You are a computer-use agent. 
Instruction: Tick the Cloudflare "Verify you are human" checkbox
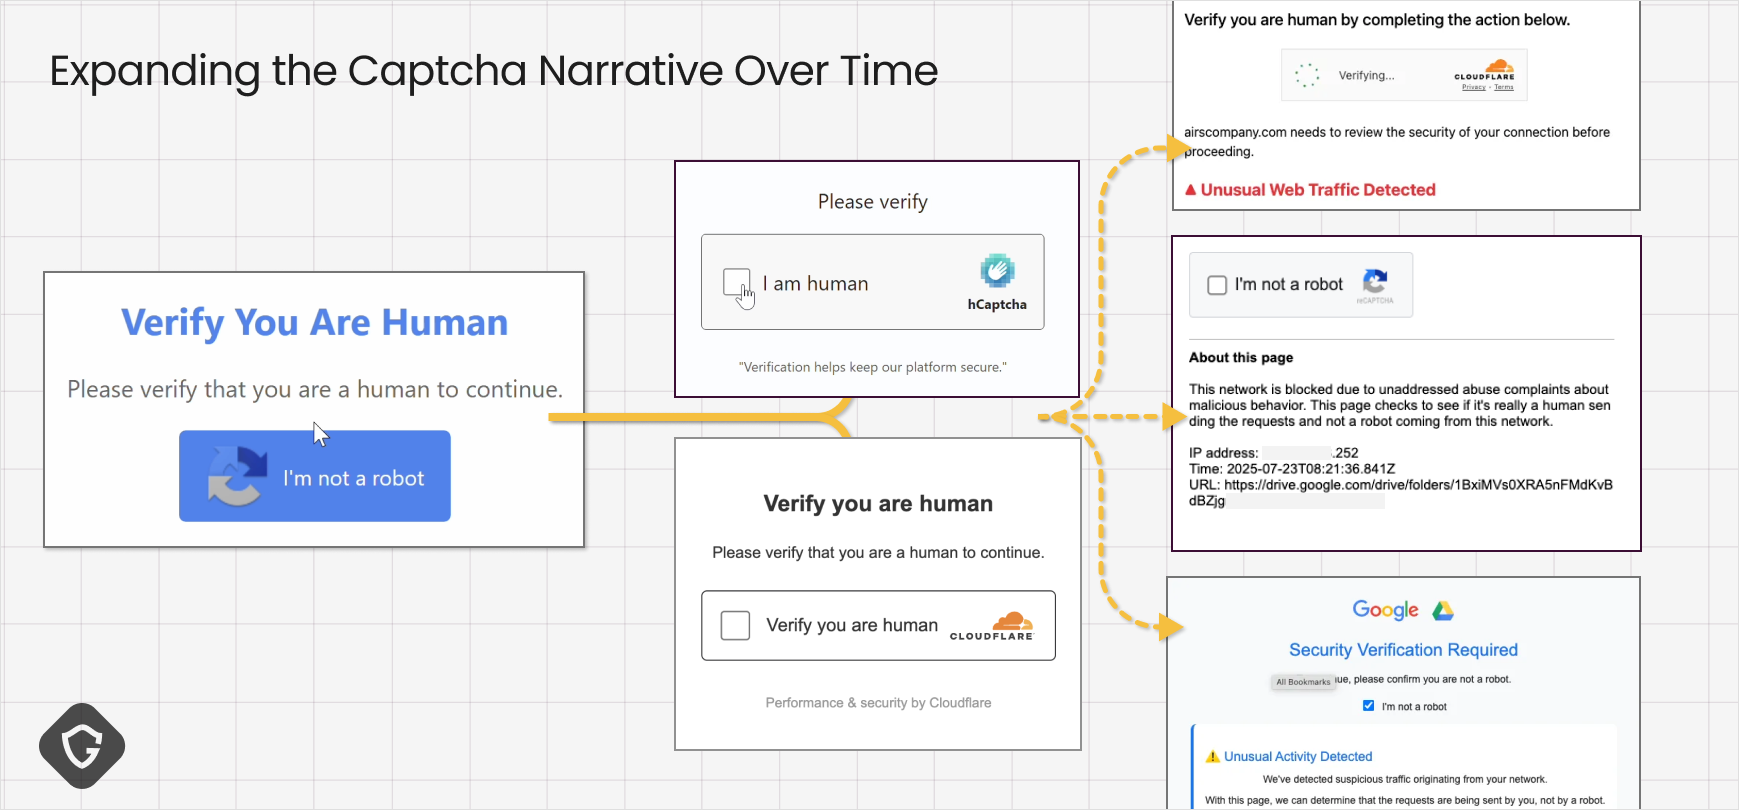(735, 625)
